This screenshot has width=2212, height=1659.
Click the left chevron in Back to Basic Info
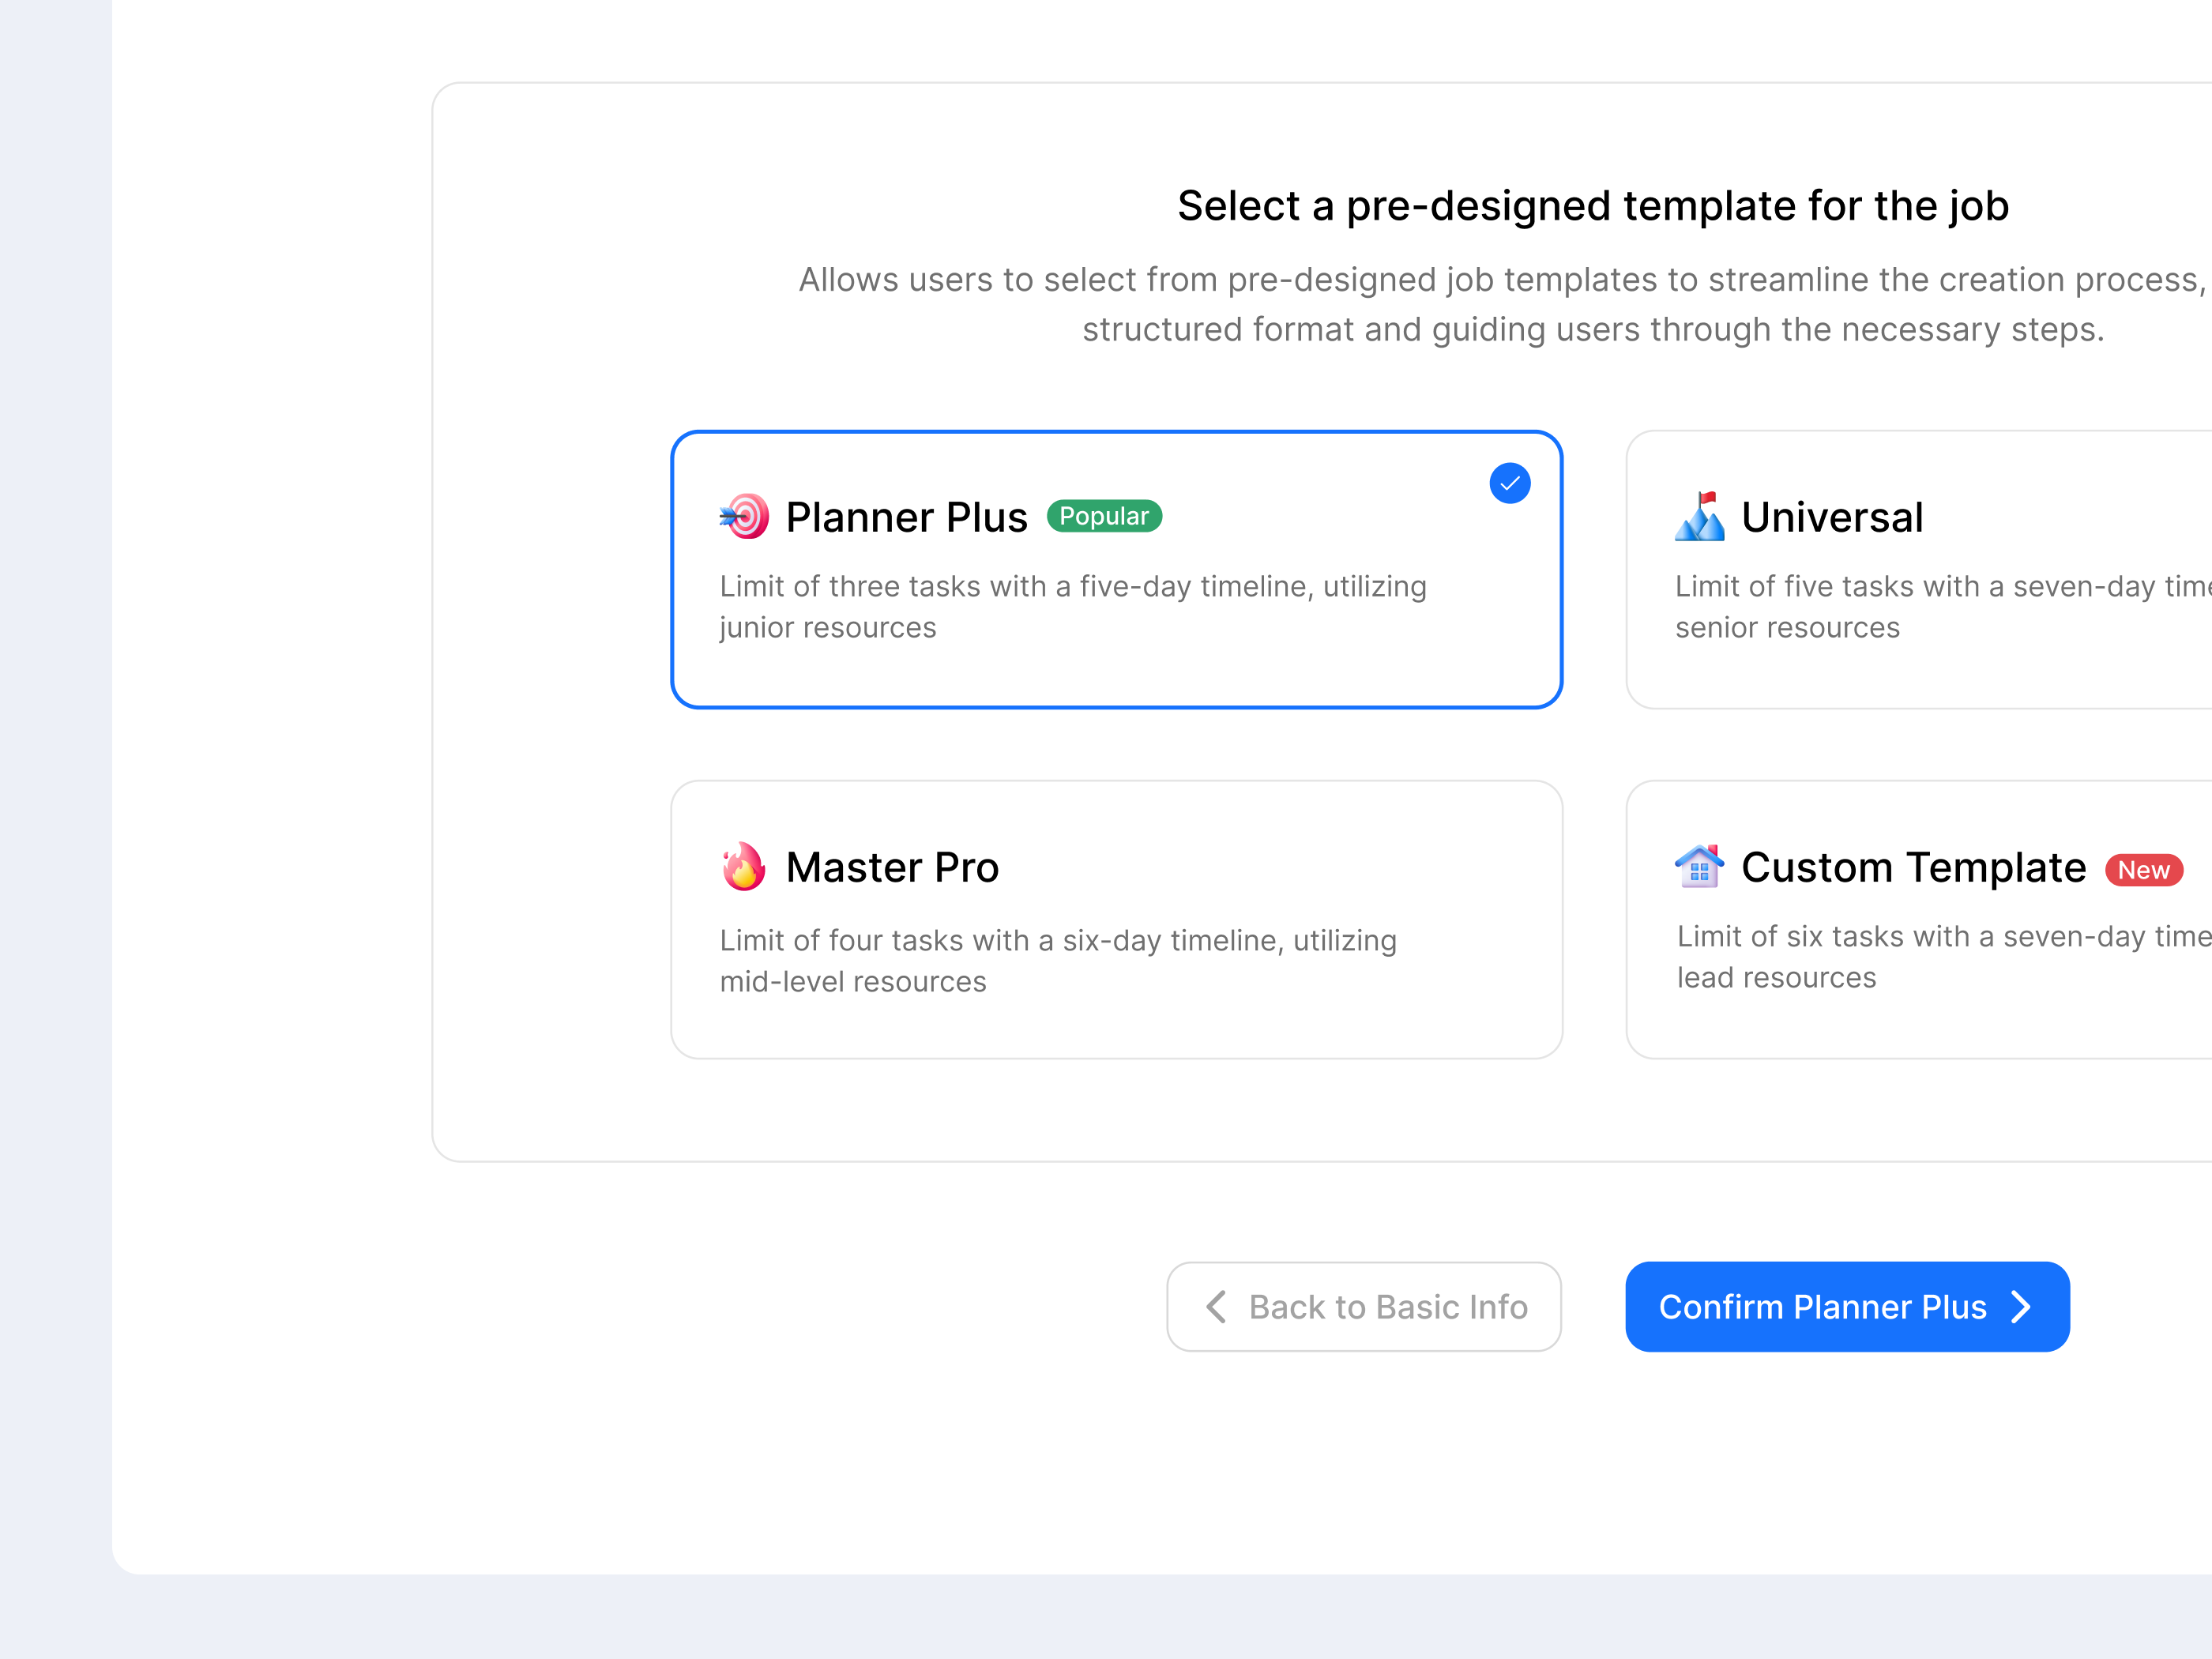[x=1217, y=1307]
